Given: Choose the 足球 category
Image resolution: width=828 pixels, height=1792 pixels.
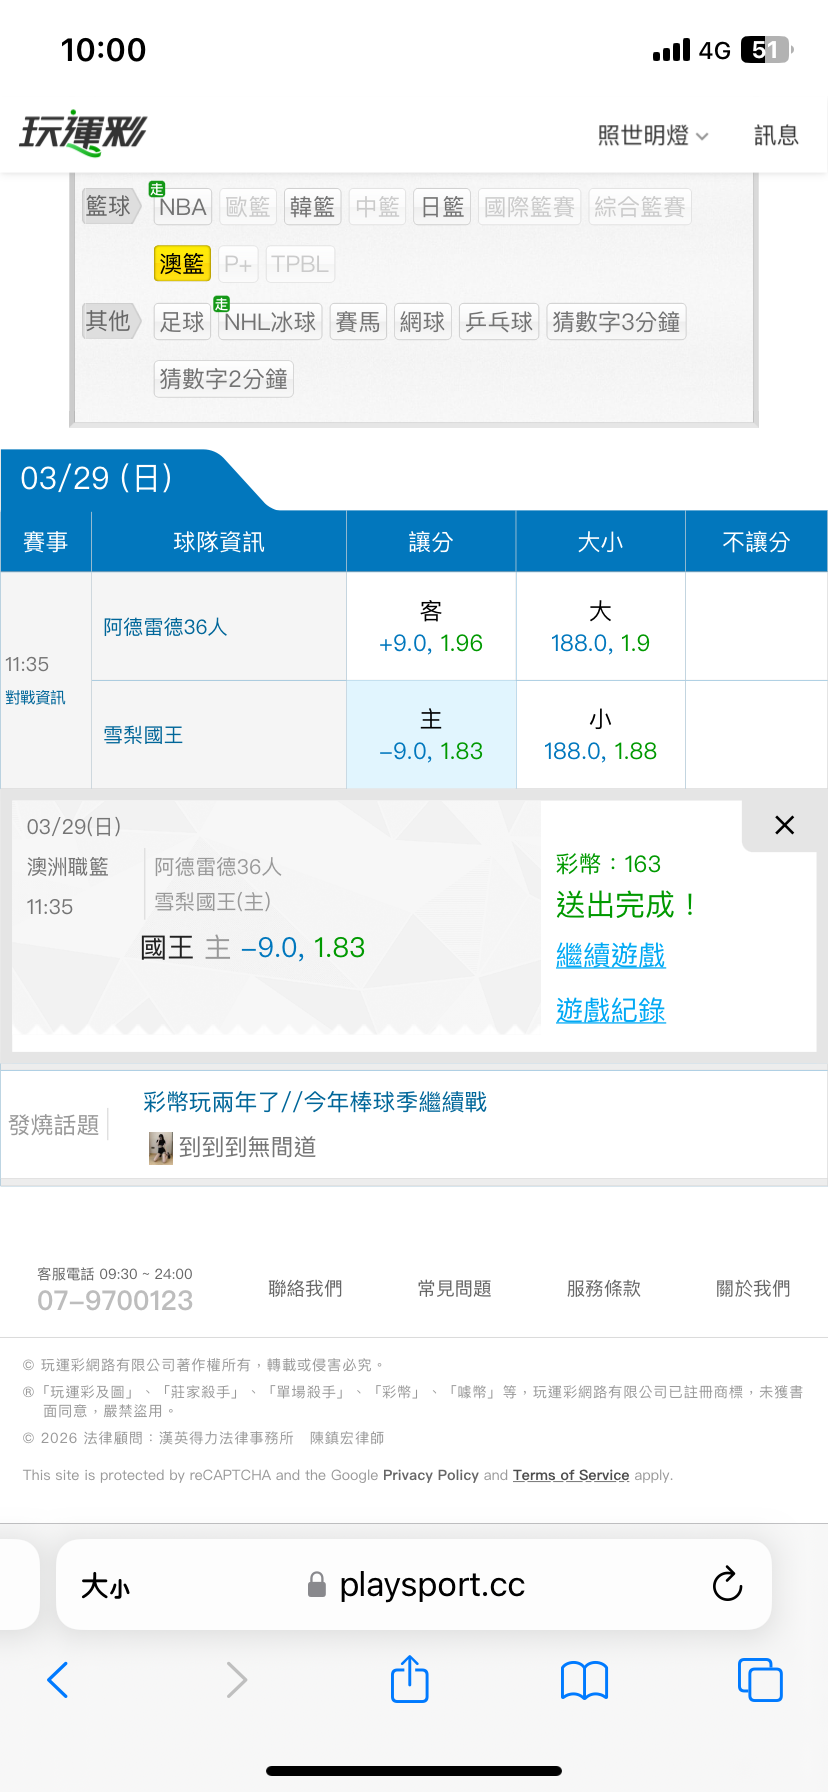Looking at the screenshot, I should point(182,322).
